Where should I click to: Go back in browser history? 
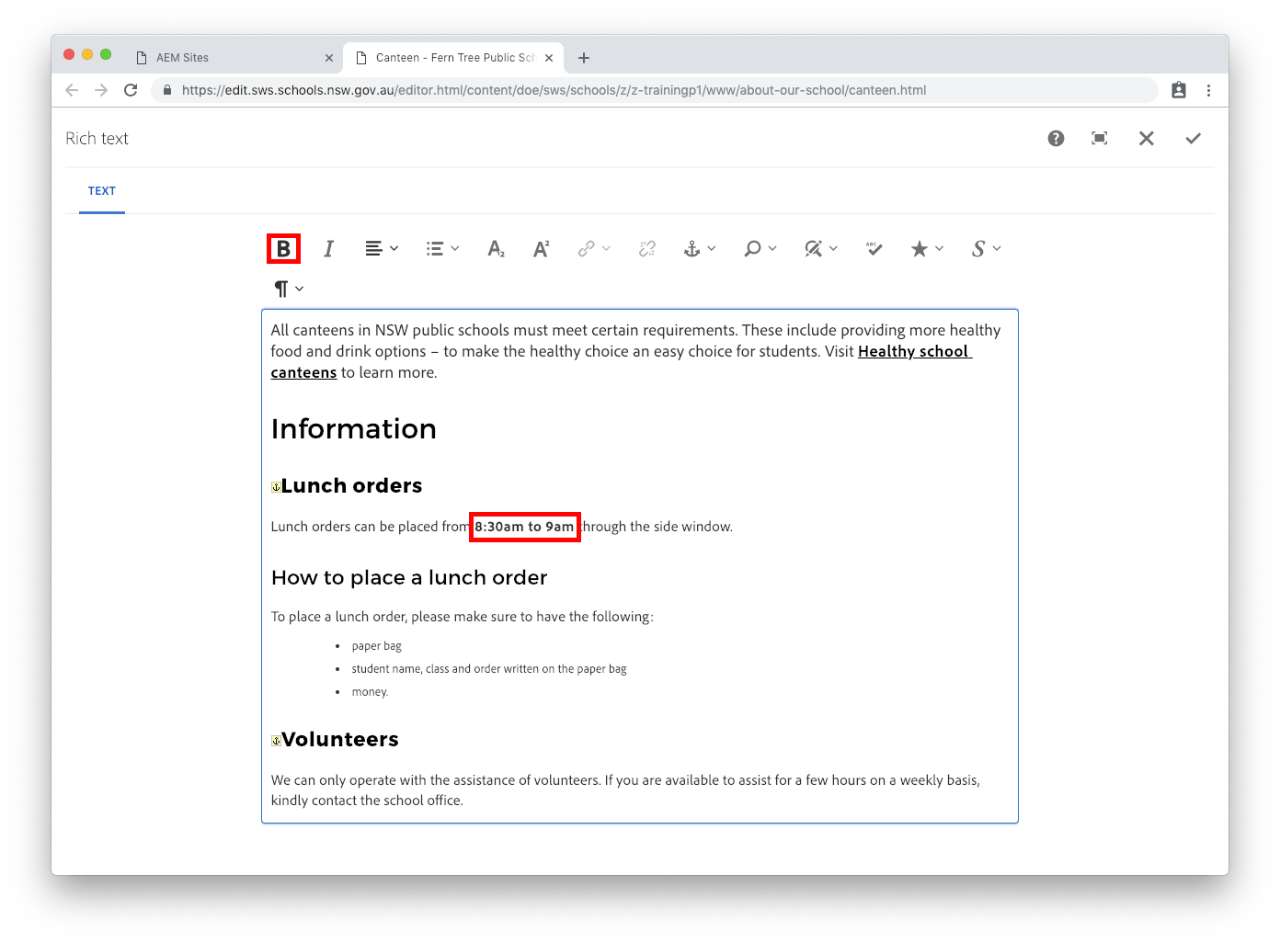71,90
